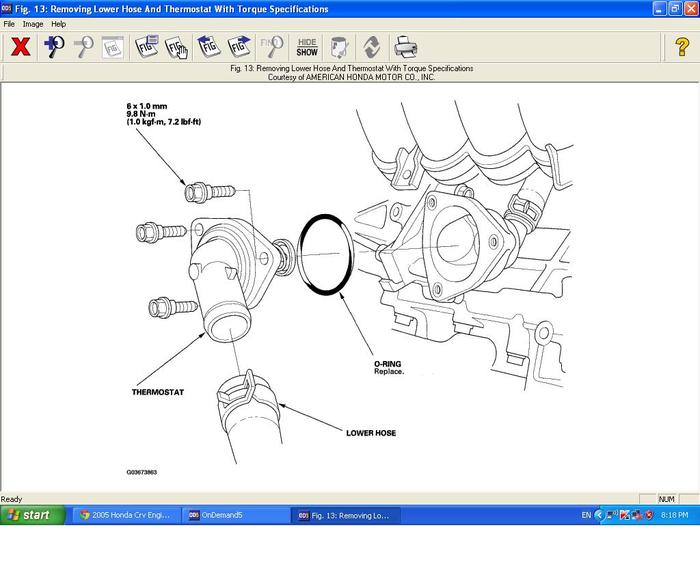The width and height of the screenshot is (700, 571).
Task: Open help with the yellow question mark
Action: point(682,47)
